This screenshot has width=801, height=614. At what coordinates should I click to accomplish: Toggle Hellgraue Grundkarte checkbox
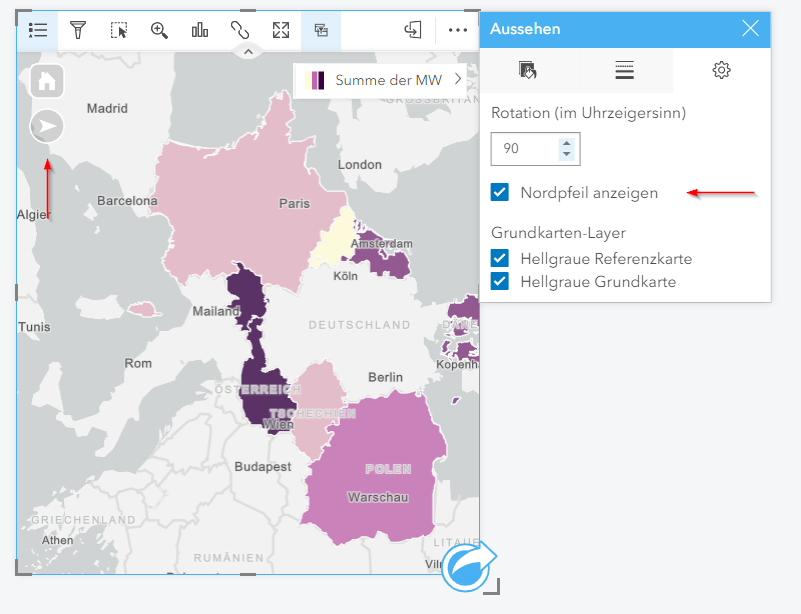click(x=500, y=281)
